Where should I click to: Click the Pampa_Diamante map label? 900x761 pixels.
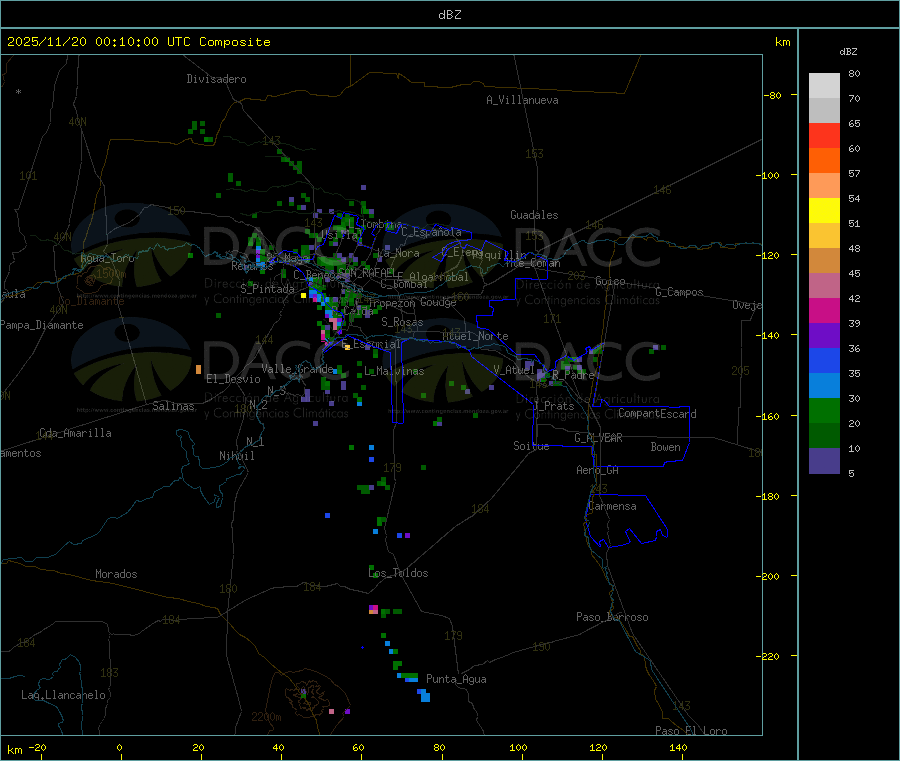coord(41,325)
